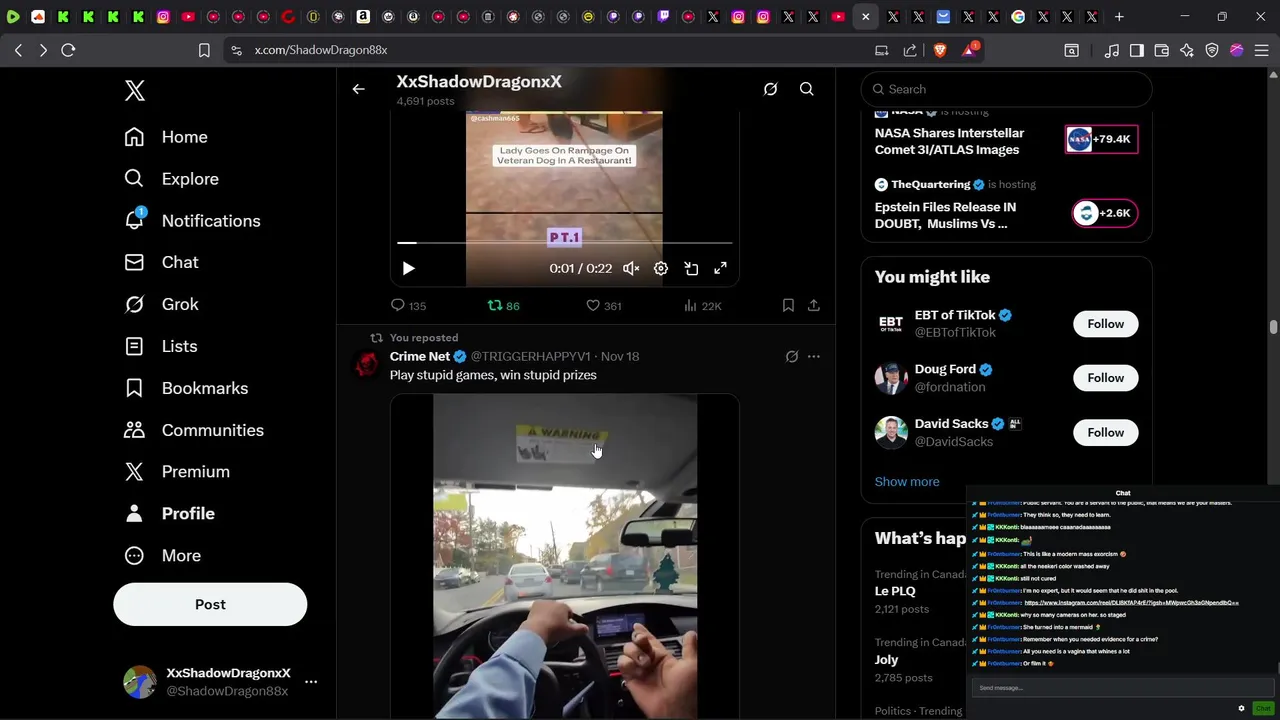Open Nov 18 post timestamp
Screen dimensions: 1280x720
click(620, 356)
